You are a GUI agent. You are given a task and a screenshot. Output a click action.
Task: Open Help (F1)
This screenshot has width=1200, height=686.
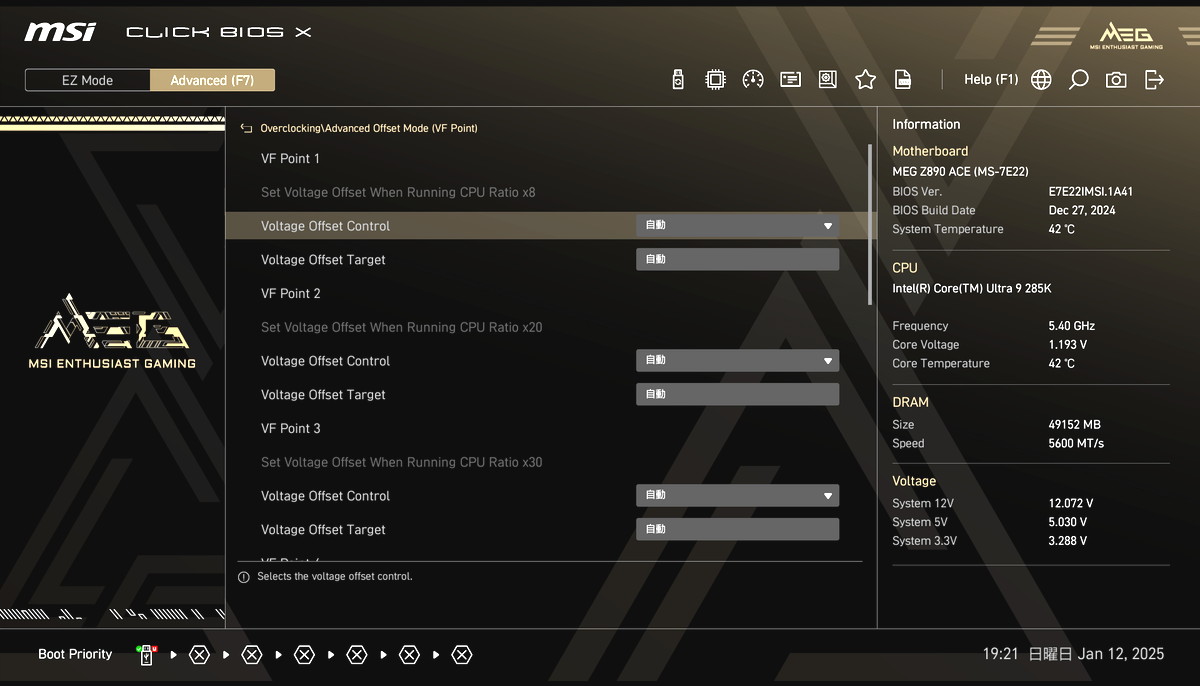click(991, 79)
